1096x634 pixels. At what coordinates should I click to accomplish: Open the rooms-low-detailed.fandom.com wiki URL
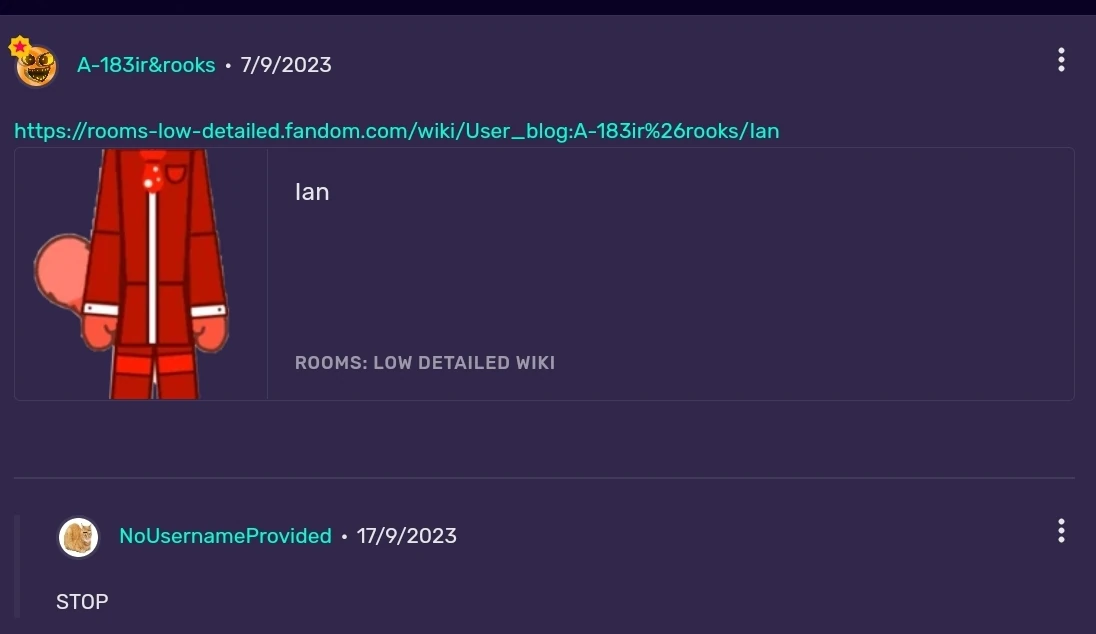click(396, 131)
